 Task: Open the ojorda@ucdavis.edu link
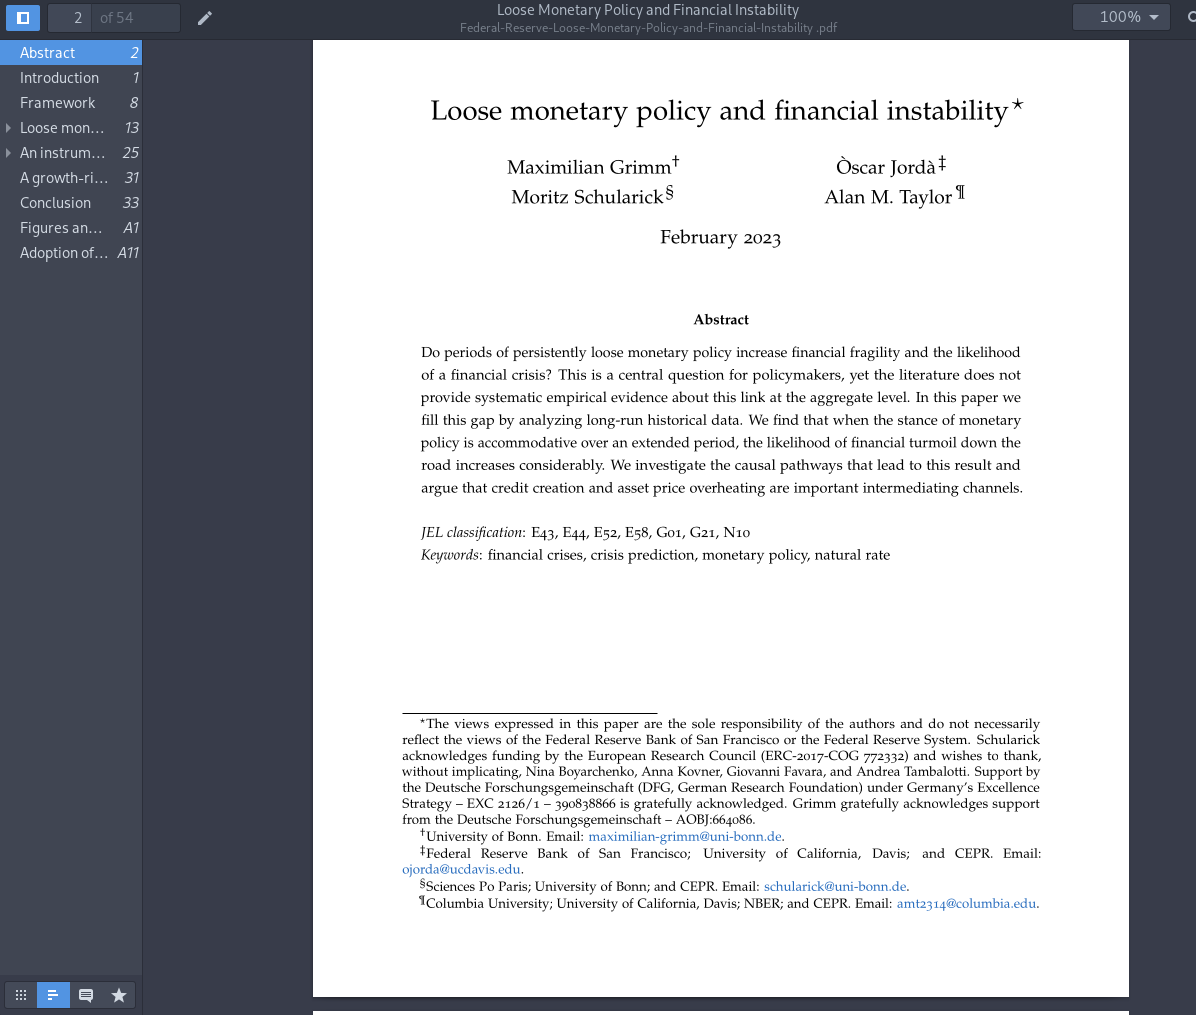coord(460,869)
